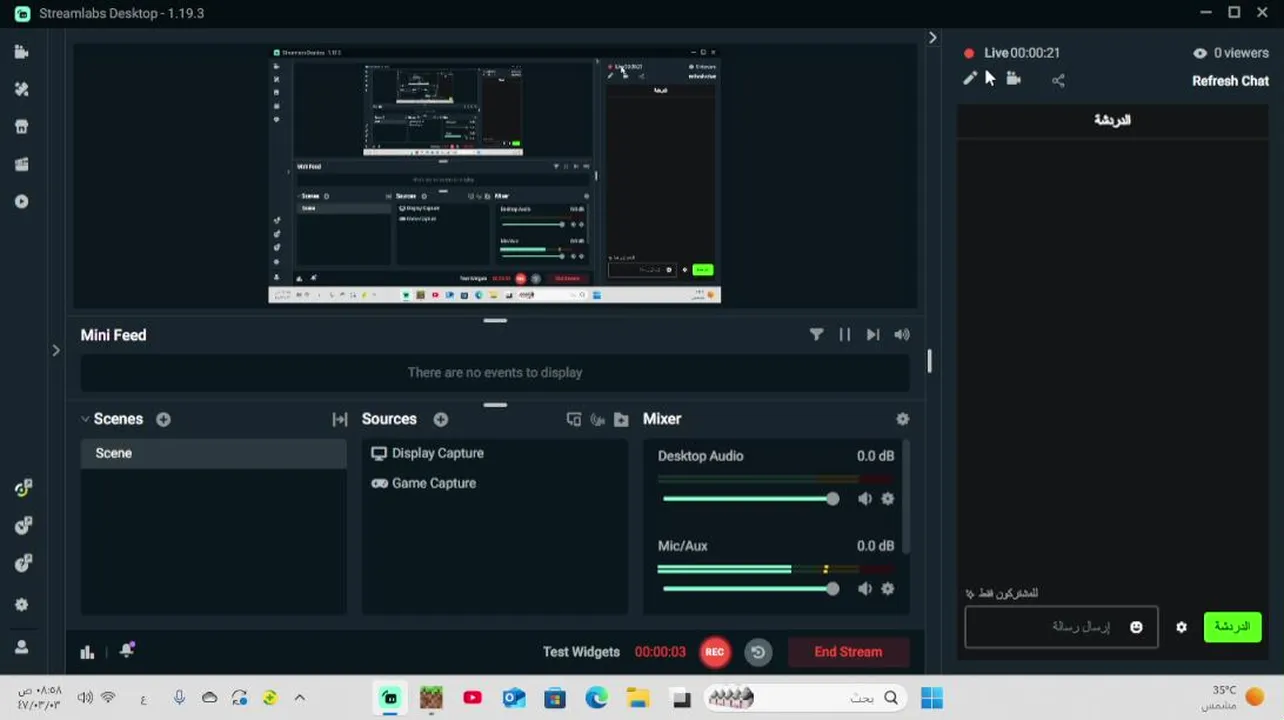This screenshot has width=1284, height=720.
Task: Skip the current alert in Mini Feed
Action: click(873, 335)
